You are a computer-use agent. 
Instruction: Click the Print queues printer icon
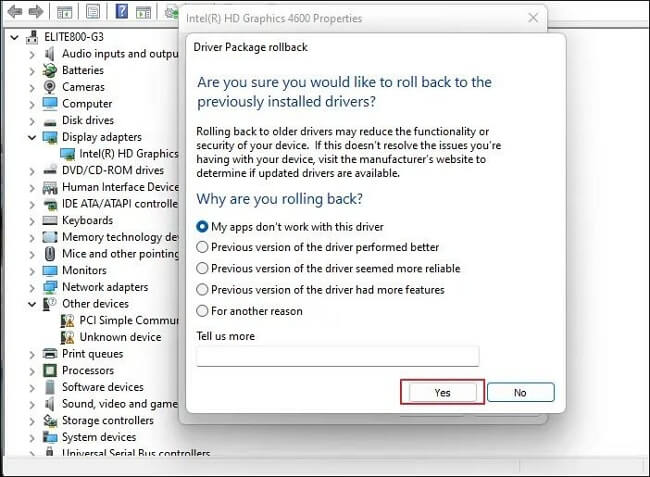(x=50, y=354)
